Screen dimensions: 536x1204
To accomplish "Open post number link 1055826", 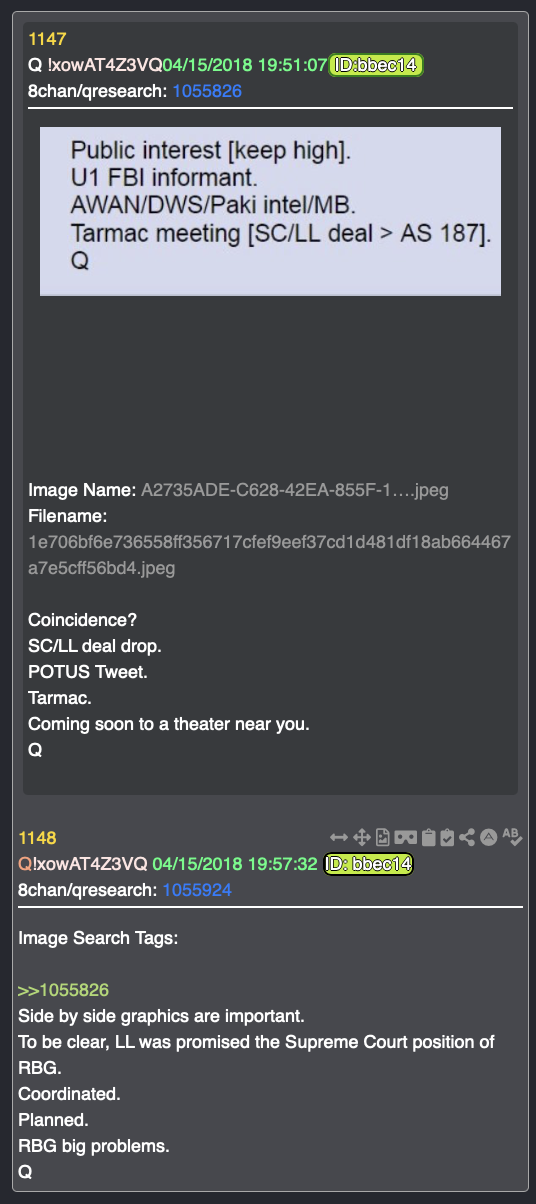I will pos(207,91).
